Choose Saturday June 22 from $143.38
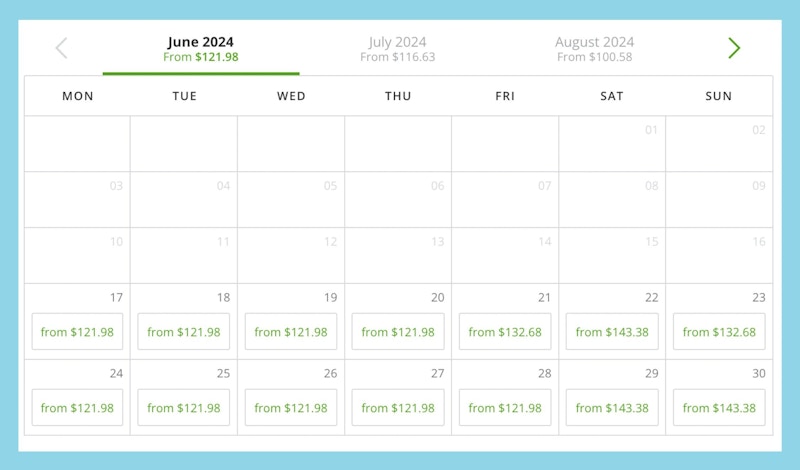 612,332
